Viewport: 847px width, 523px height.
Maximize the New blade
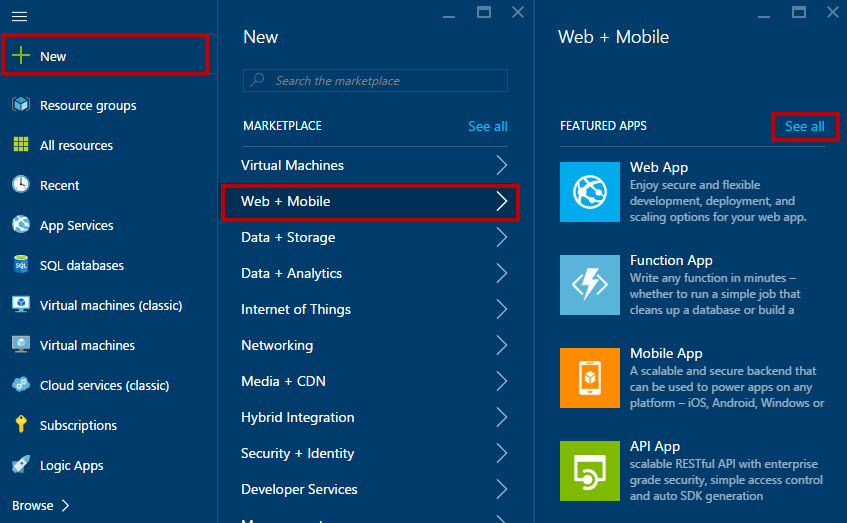pyautogui.click(x=484, y=12)
